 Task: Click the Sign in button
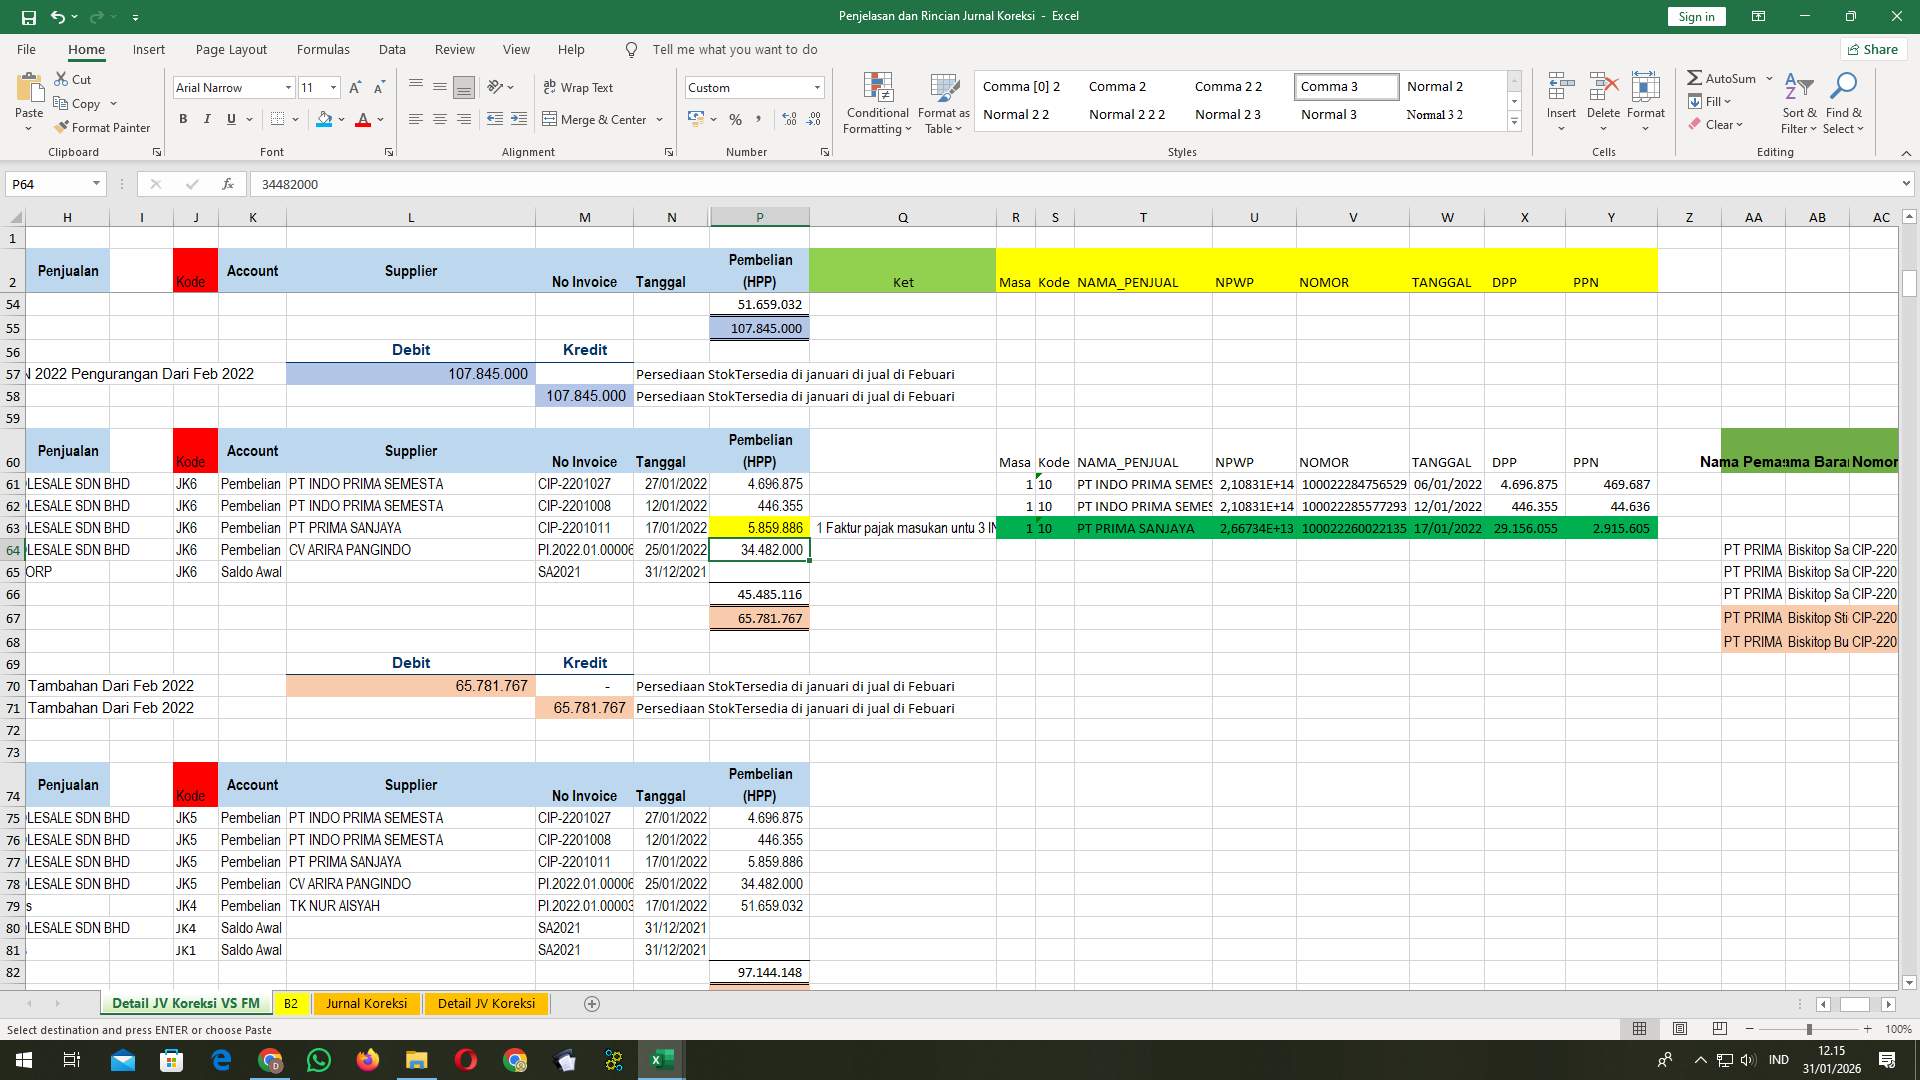pos(1696,16)
